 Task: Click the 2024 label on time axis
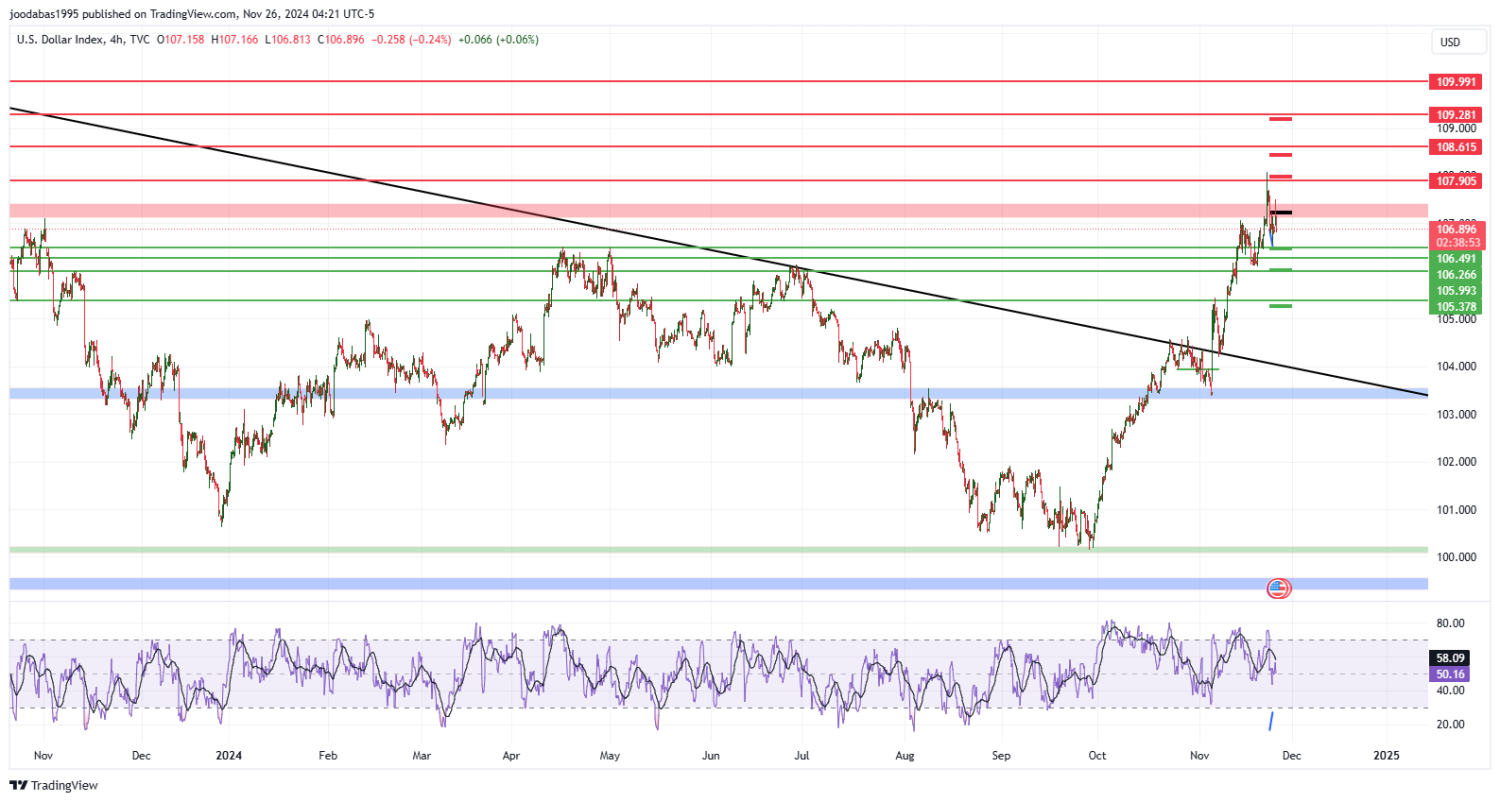(x=230, y=754)
